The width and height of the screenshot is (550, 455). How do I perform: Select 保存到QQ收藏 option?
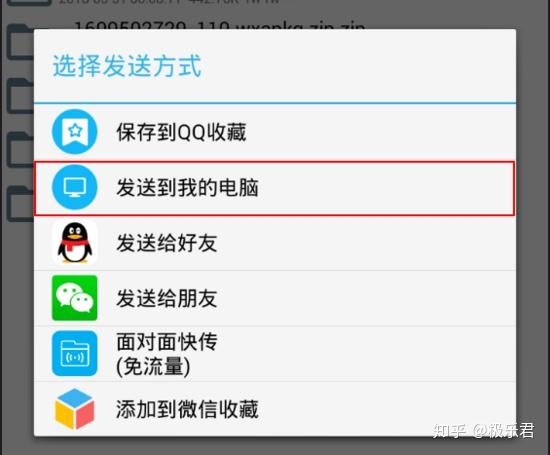(275, 132)
